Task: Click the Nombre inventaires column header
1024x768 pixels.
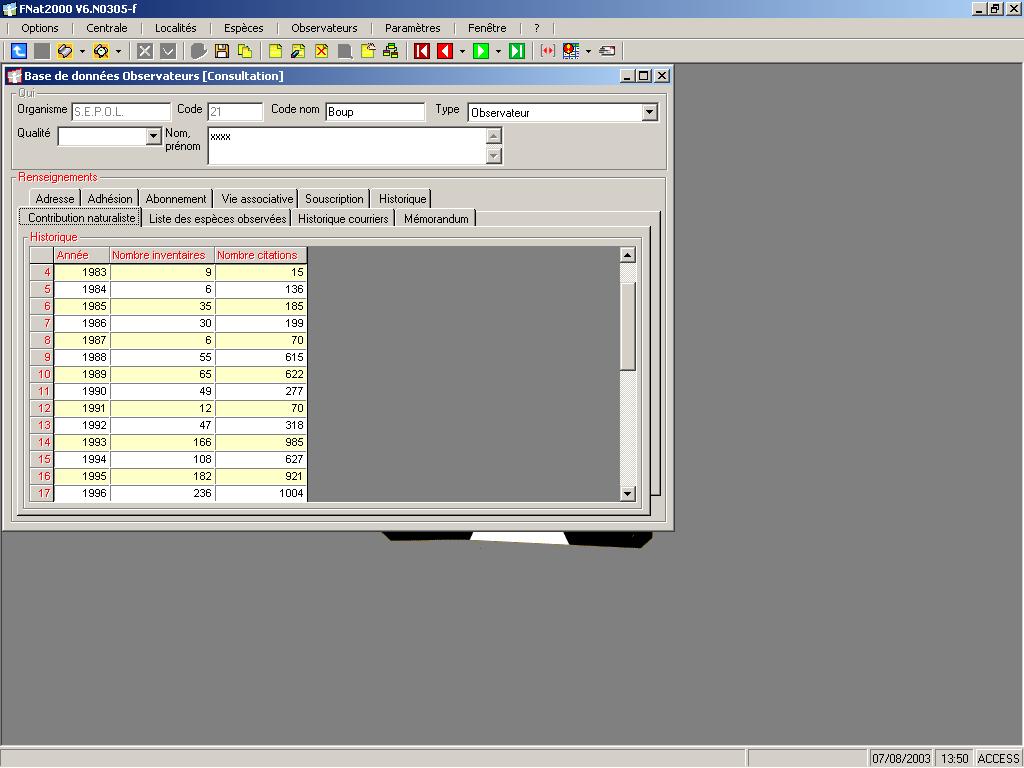Action: tap(162, 255)
